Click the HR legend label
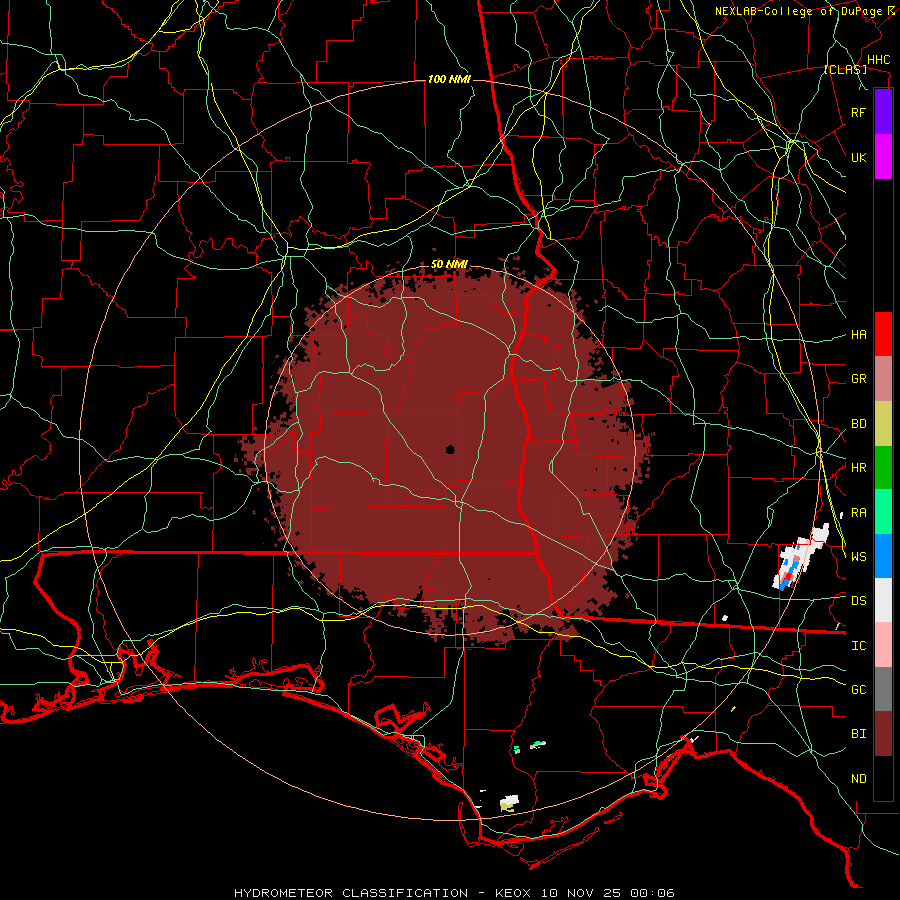Image resolution: width=900 pixels, height=900 pixels. point(858,468)
